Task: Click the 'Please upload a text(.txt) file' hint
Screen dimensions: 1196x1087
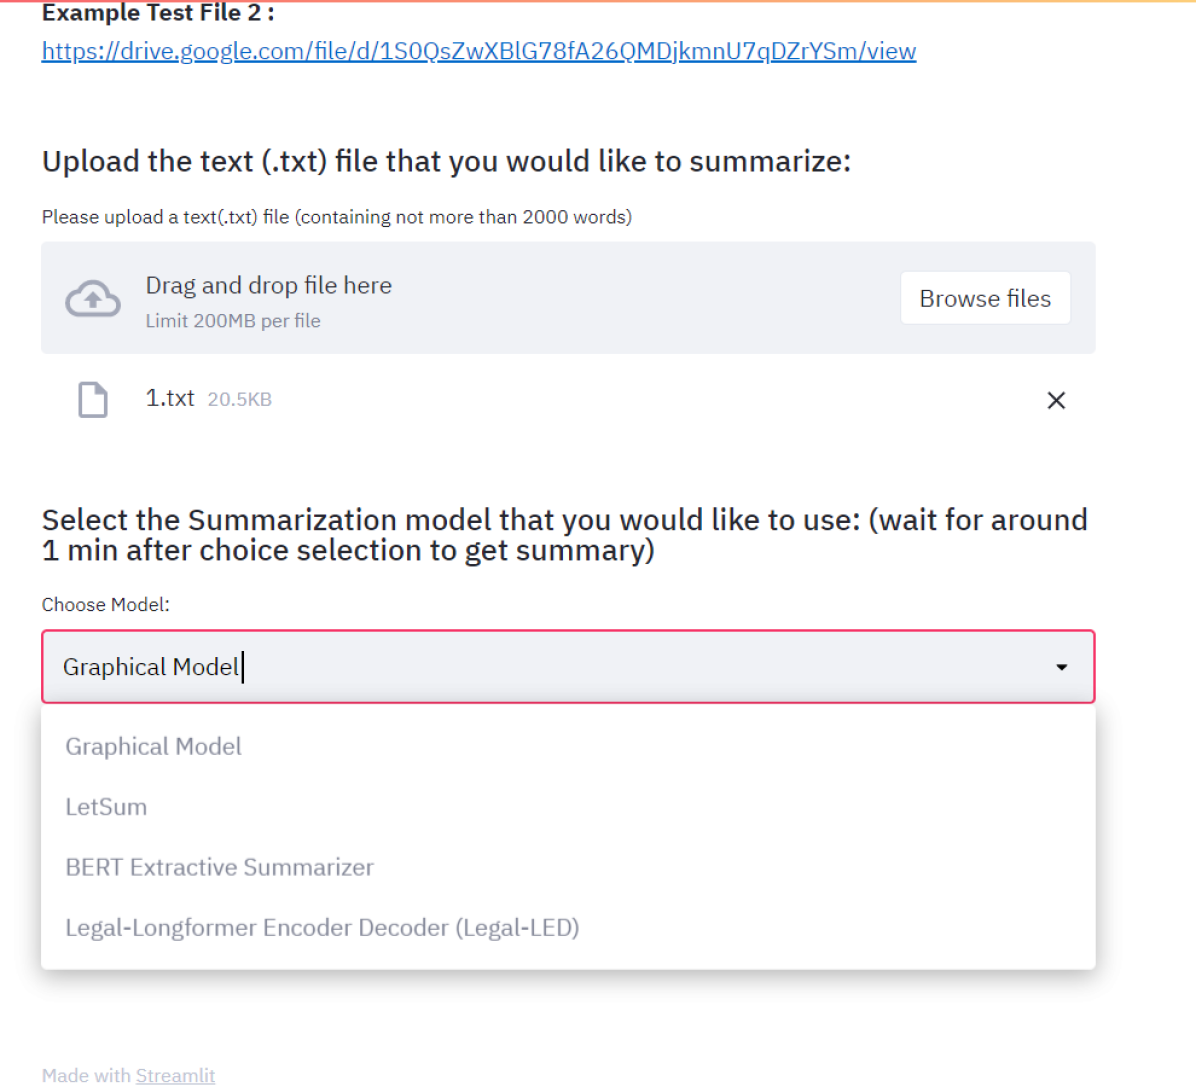Action: [x=336, y=217]
